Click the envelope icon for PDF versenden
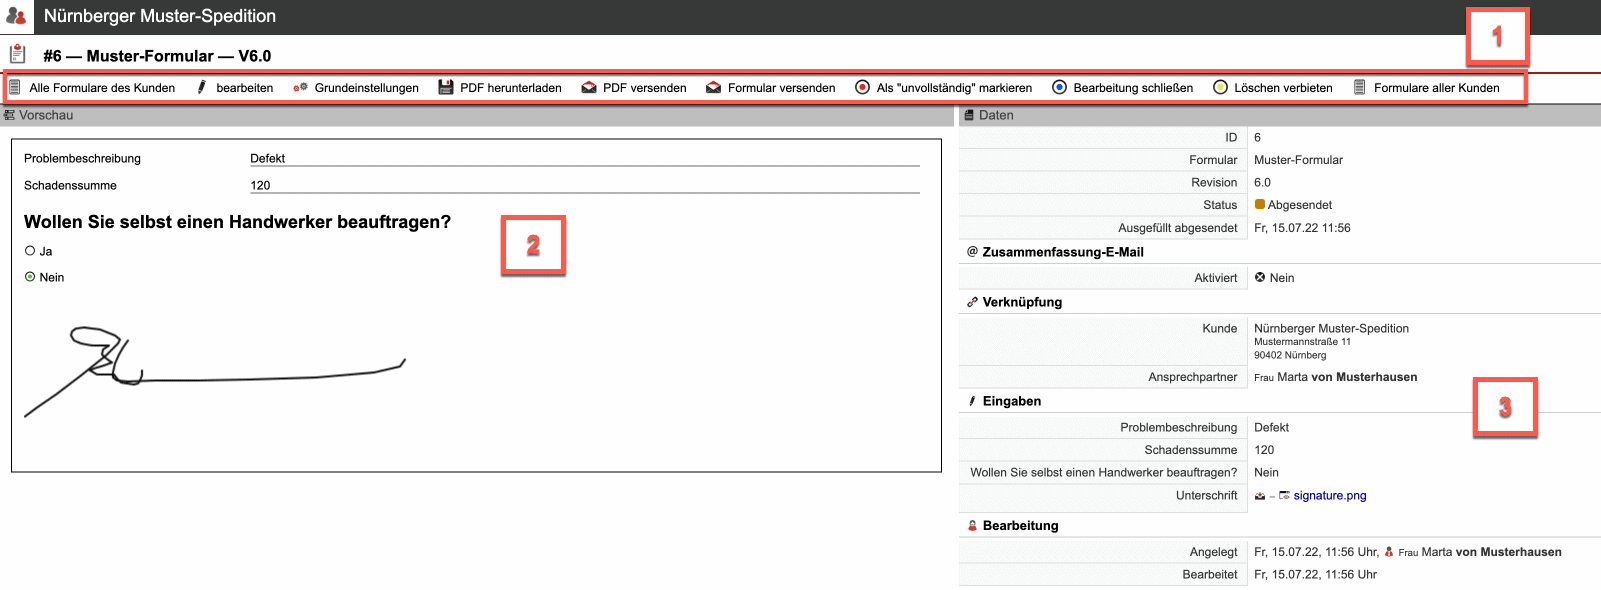 [x=589, y=88]
